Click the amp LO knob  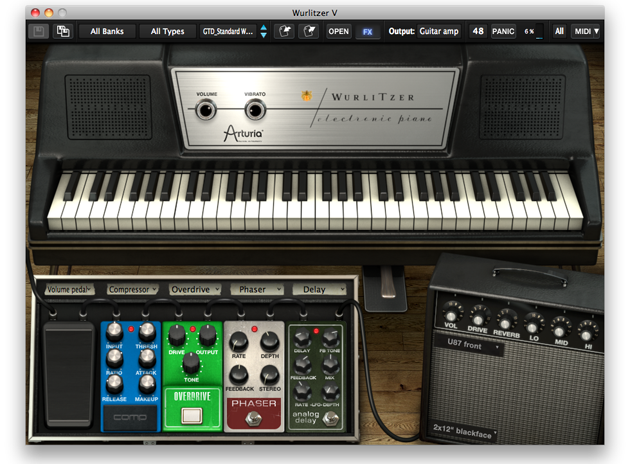(532, 327)
